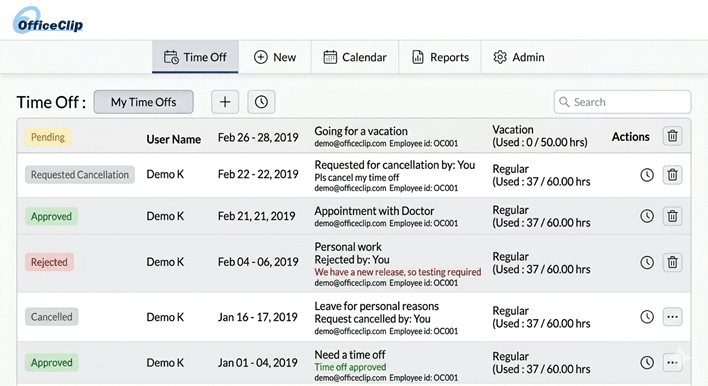Select the date Feb 21, 21, 2019
This screenshot has width=708, height=386.
(x=256, y=216)
